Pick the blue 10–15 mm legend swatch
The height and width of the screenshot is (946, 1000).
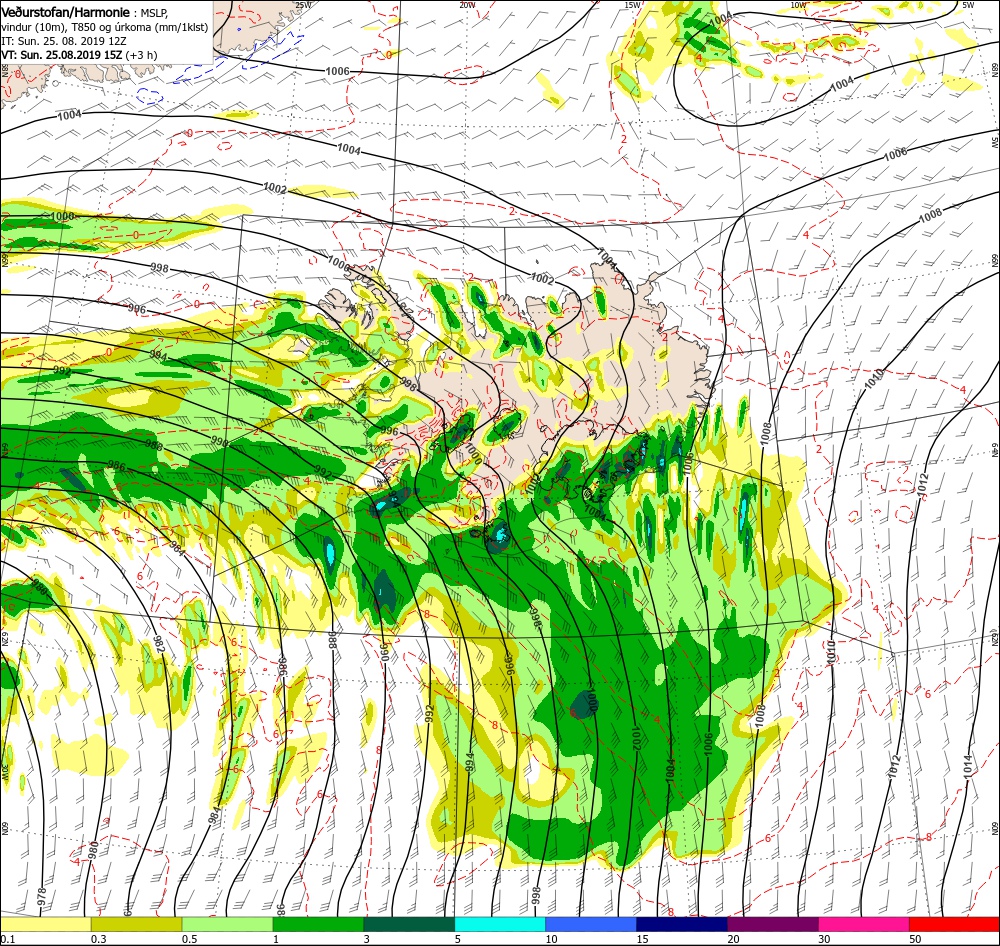(x=591, y=924)
